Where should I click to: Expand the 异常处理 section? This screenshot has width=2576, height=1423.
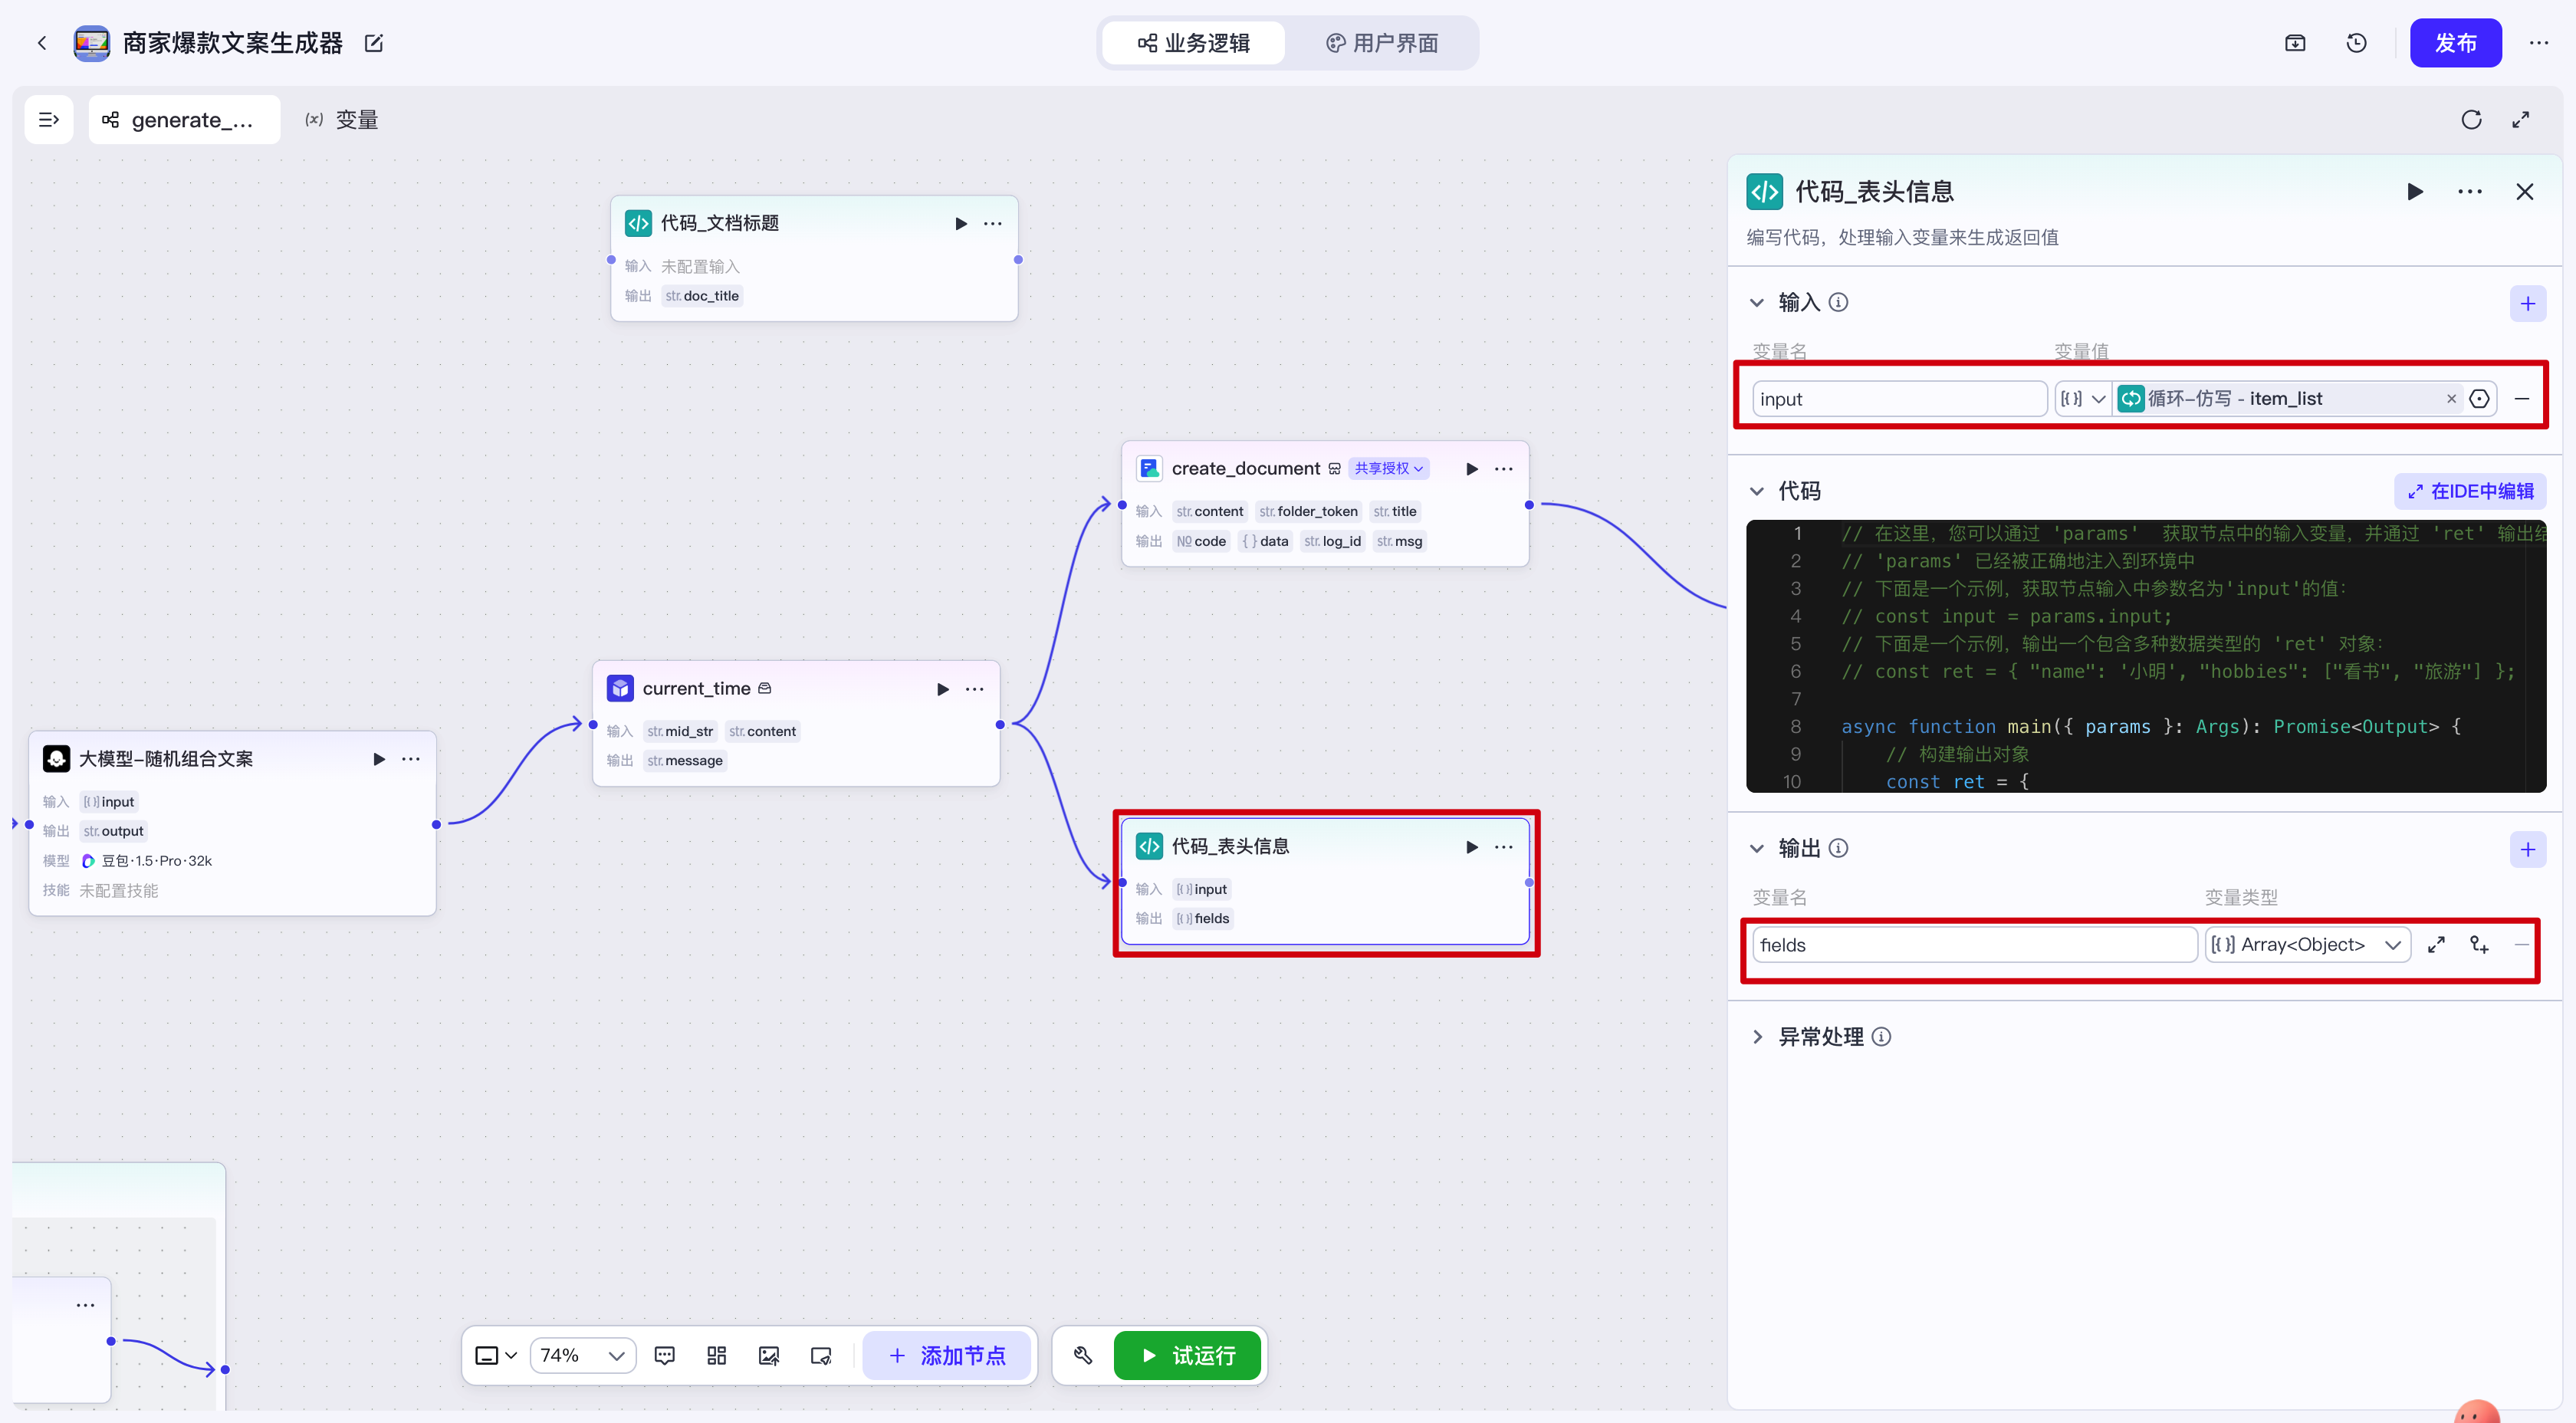coord(1757,1036)
